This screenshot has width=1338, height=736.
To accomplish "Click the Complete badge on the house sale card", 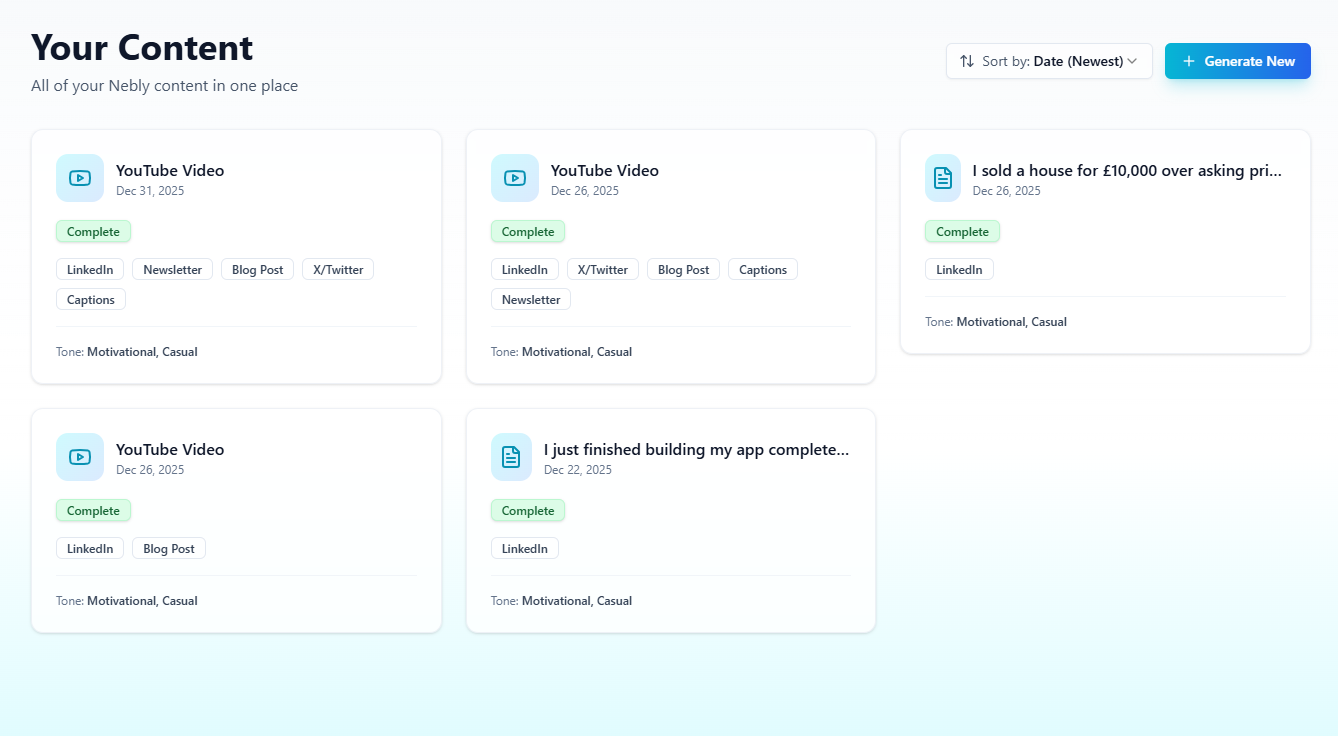I will click(x=962, y=231).
